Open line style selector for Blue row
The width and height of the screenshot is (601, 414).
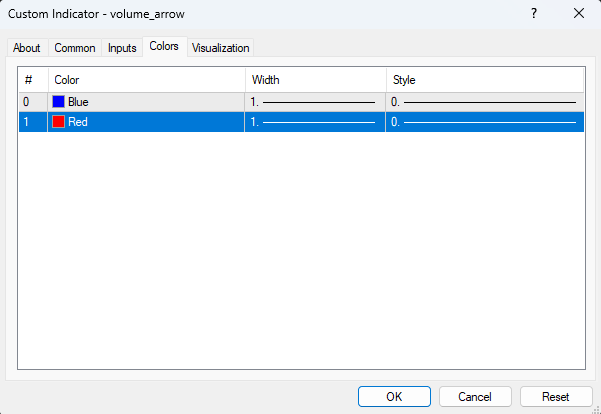[484, 102]
